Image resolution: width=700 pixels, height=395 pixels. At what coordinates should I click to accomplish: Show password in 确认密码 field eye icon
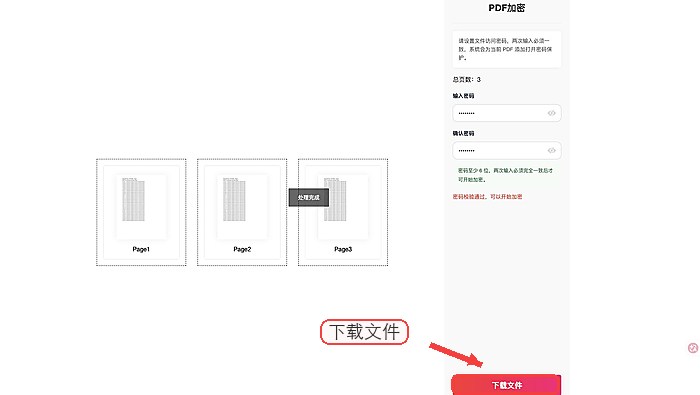(552, 151)
